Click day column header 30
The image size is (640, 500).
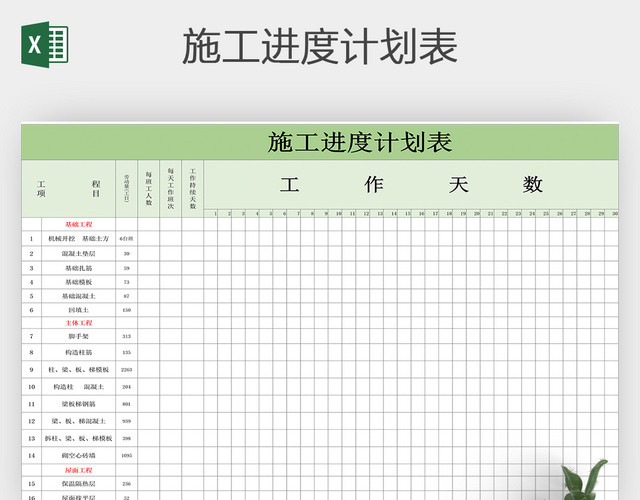[611, 213]
